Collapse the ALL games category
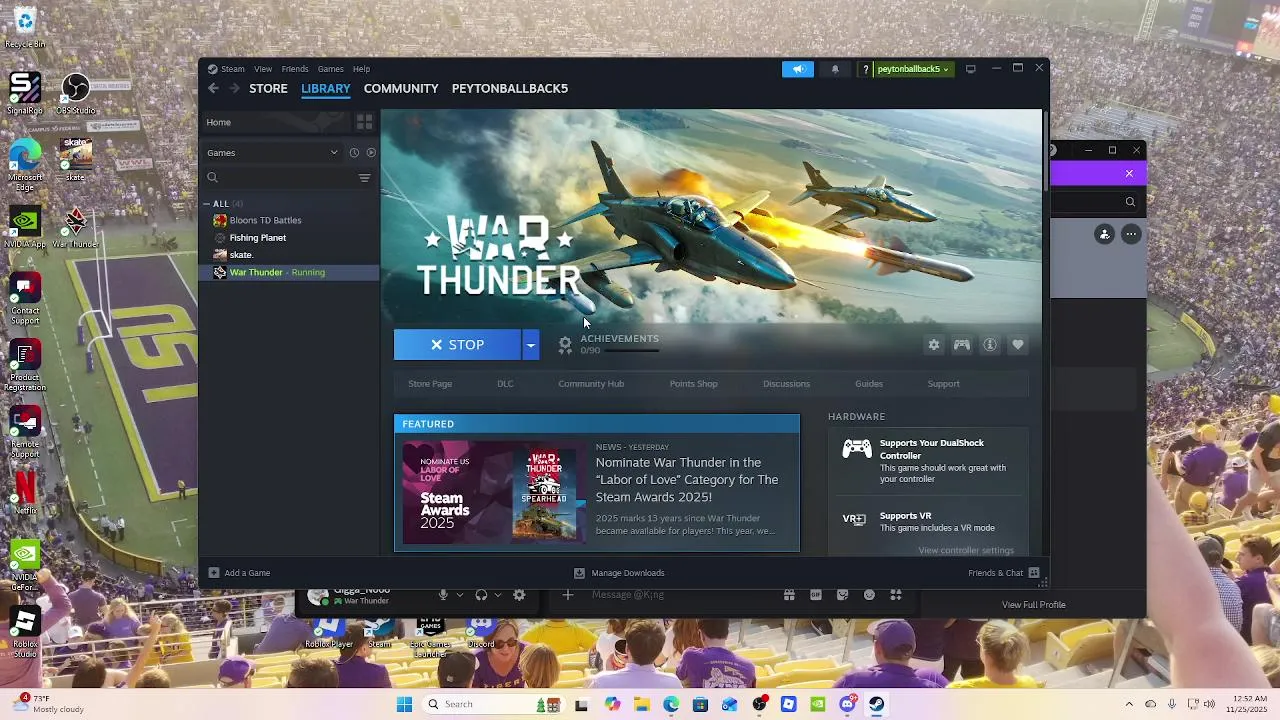 207,204
